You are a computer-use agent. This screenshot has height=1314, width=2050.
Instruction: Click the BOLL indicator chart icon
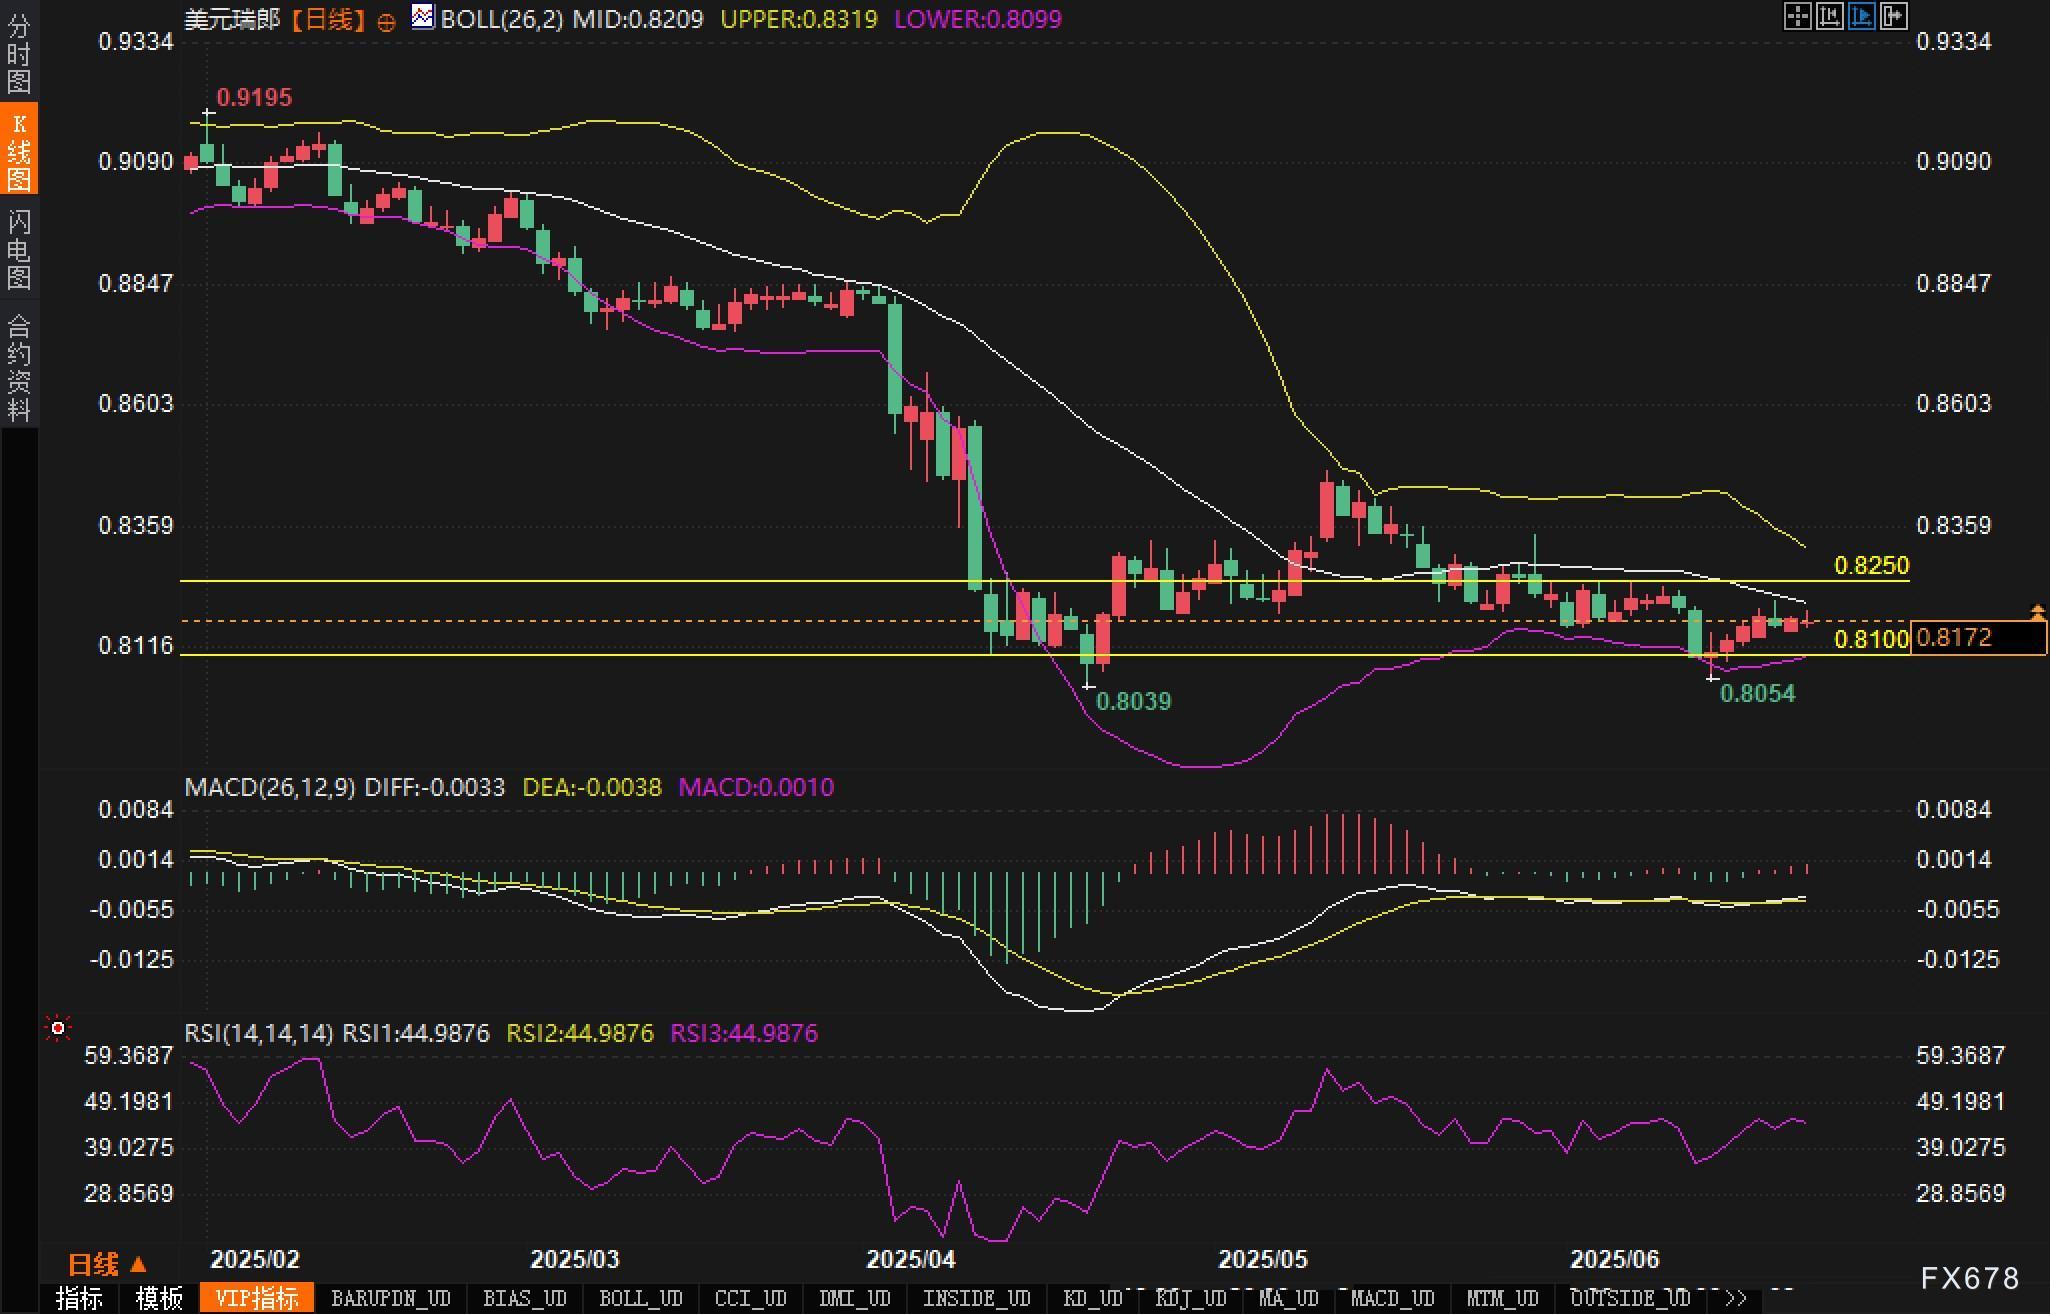coord(423,17)
